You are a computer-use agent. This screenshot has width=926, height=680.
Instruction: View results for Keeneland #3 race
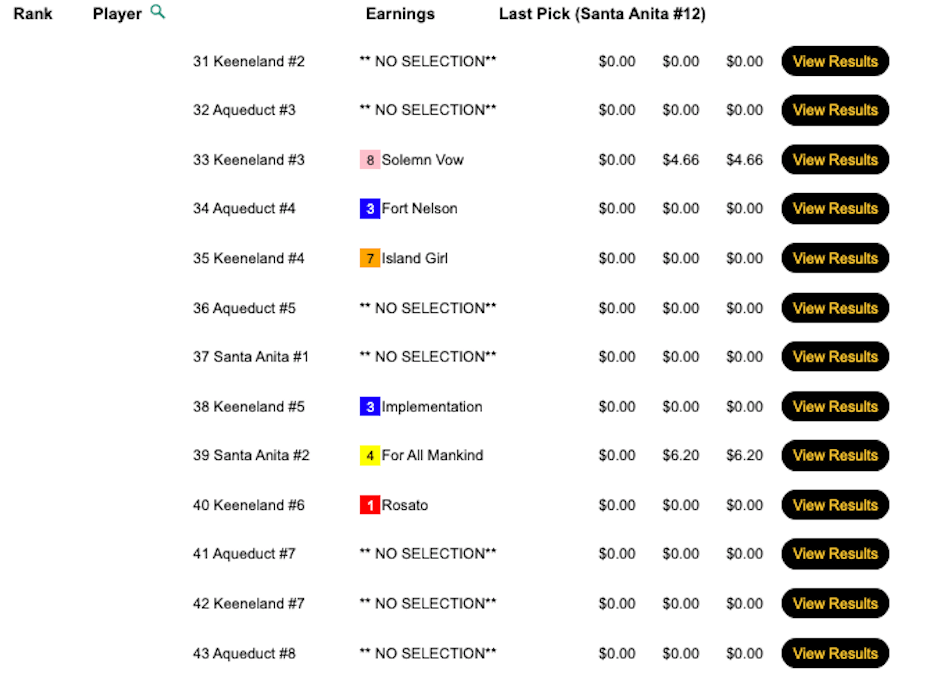pos(835,160)
